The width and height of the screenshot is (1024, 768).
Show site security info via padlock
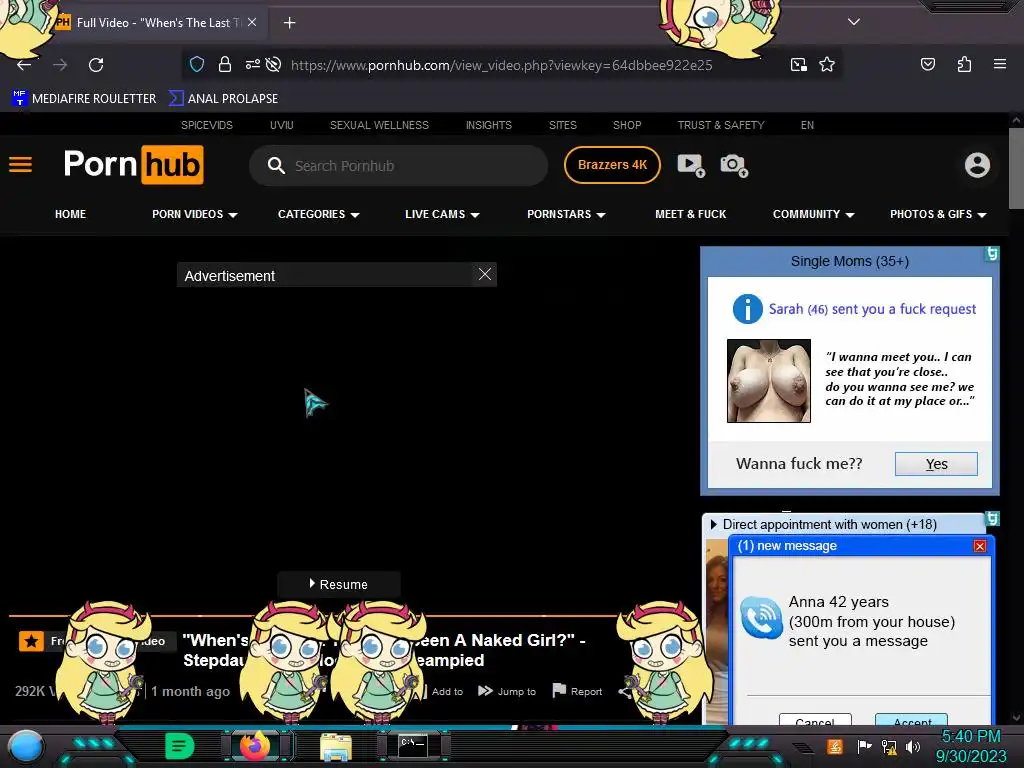(x=225, y=64)
